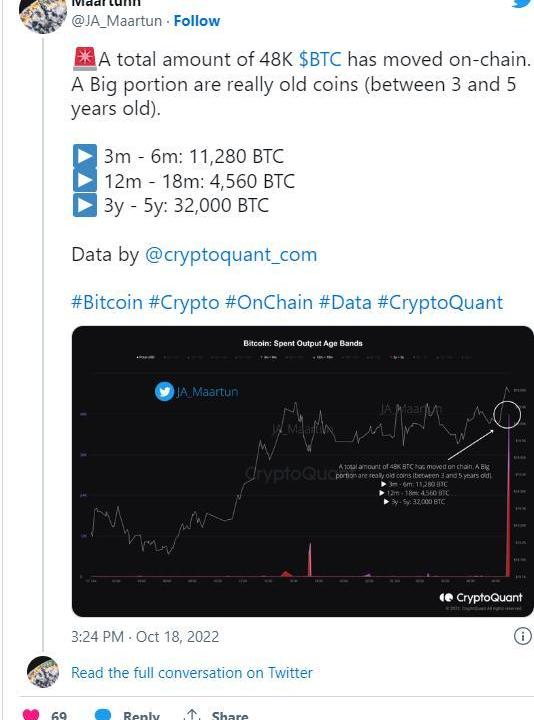Click the small avatar beside conversation link

43,672
